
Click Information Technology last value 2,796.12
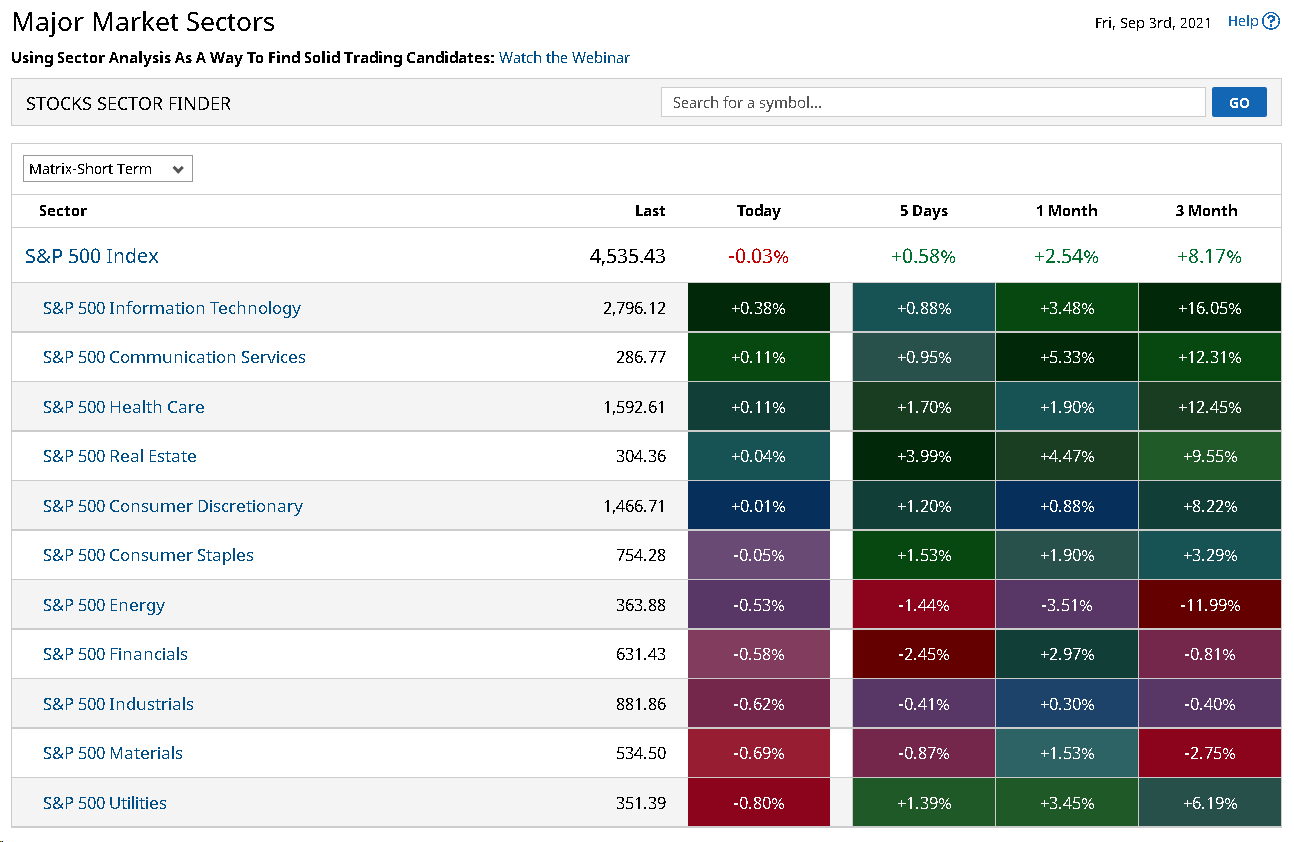[634, 308]
